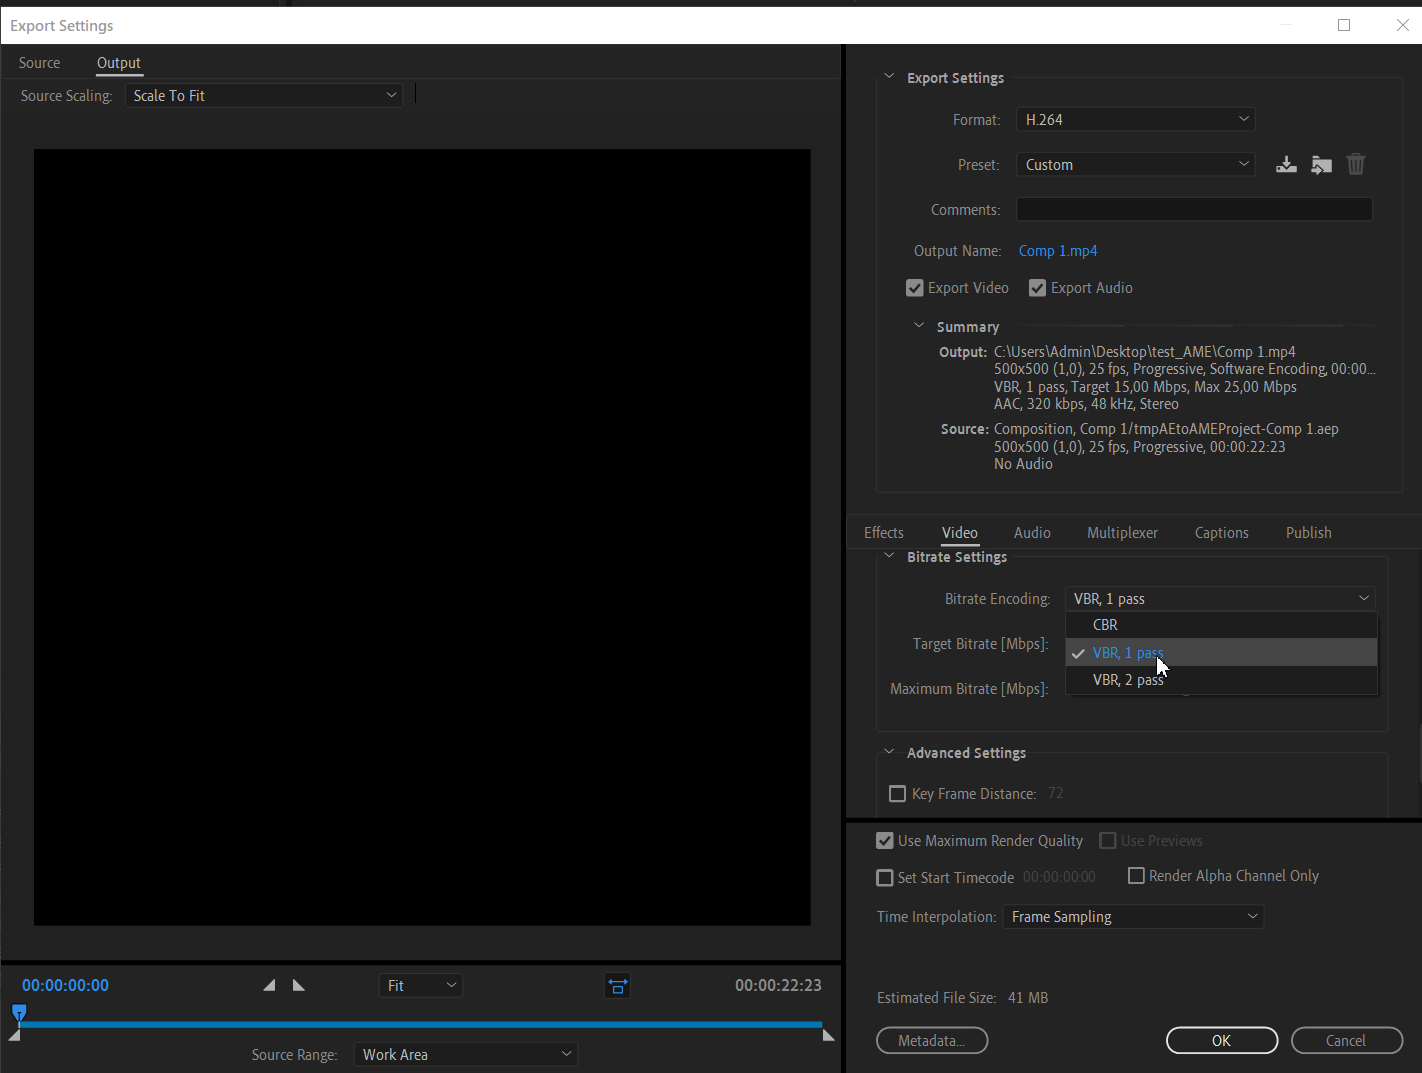Open the Source Range Work Area dropdown

(x=466, y=1055)
